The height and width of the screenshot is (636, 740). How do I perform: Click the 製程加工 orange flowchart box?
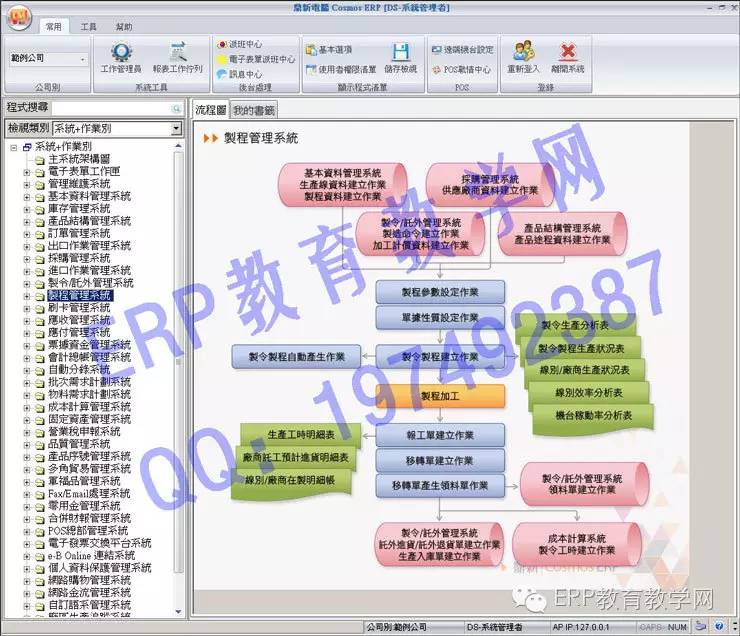tap(440, 396)
